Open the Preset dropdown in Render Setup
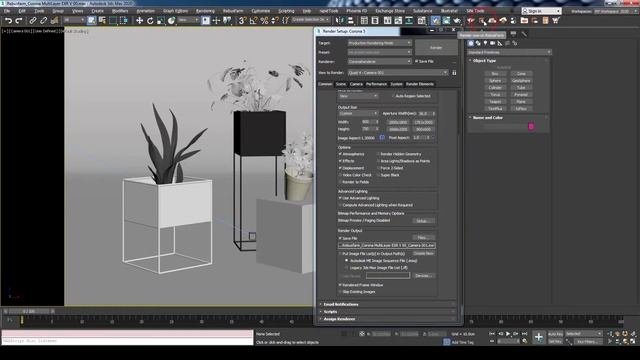The height and width of the screenshot is (360, 640). pyautogui.click(x=379, y=52)
